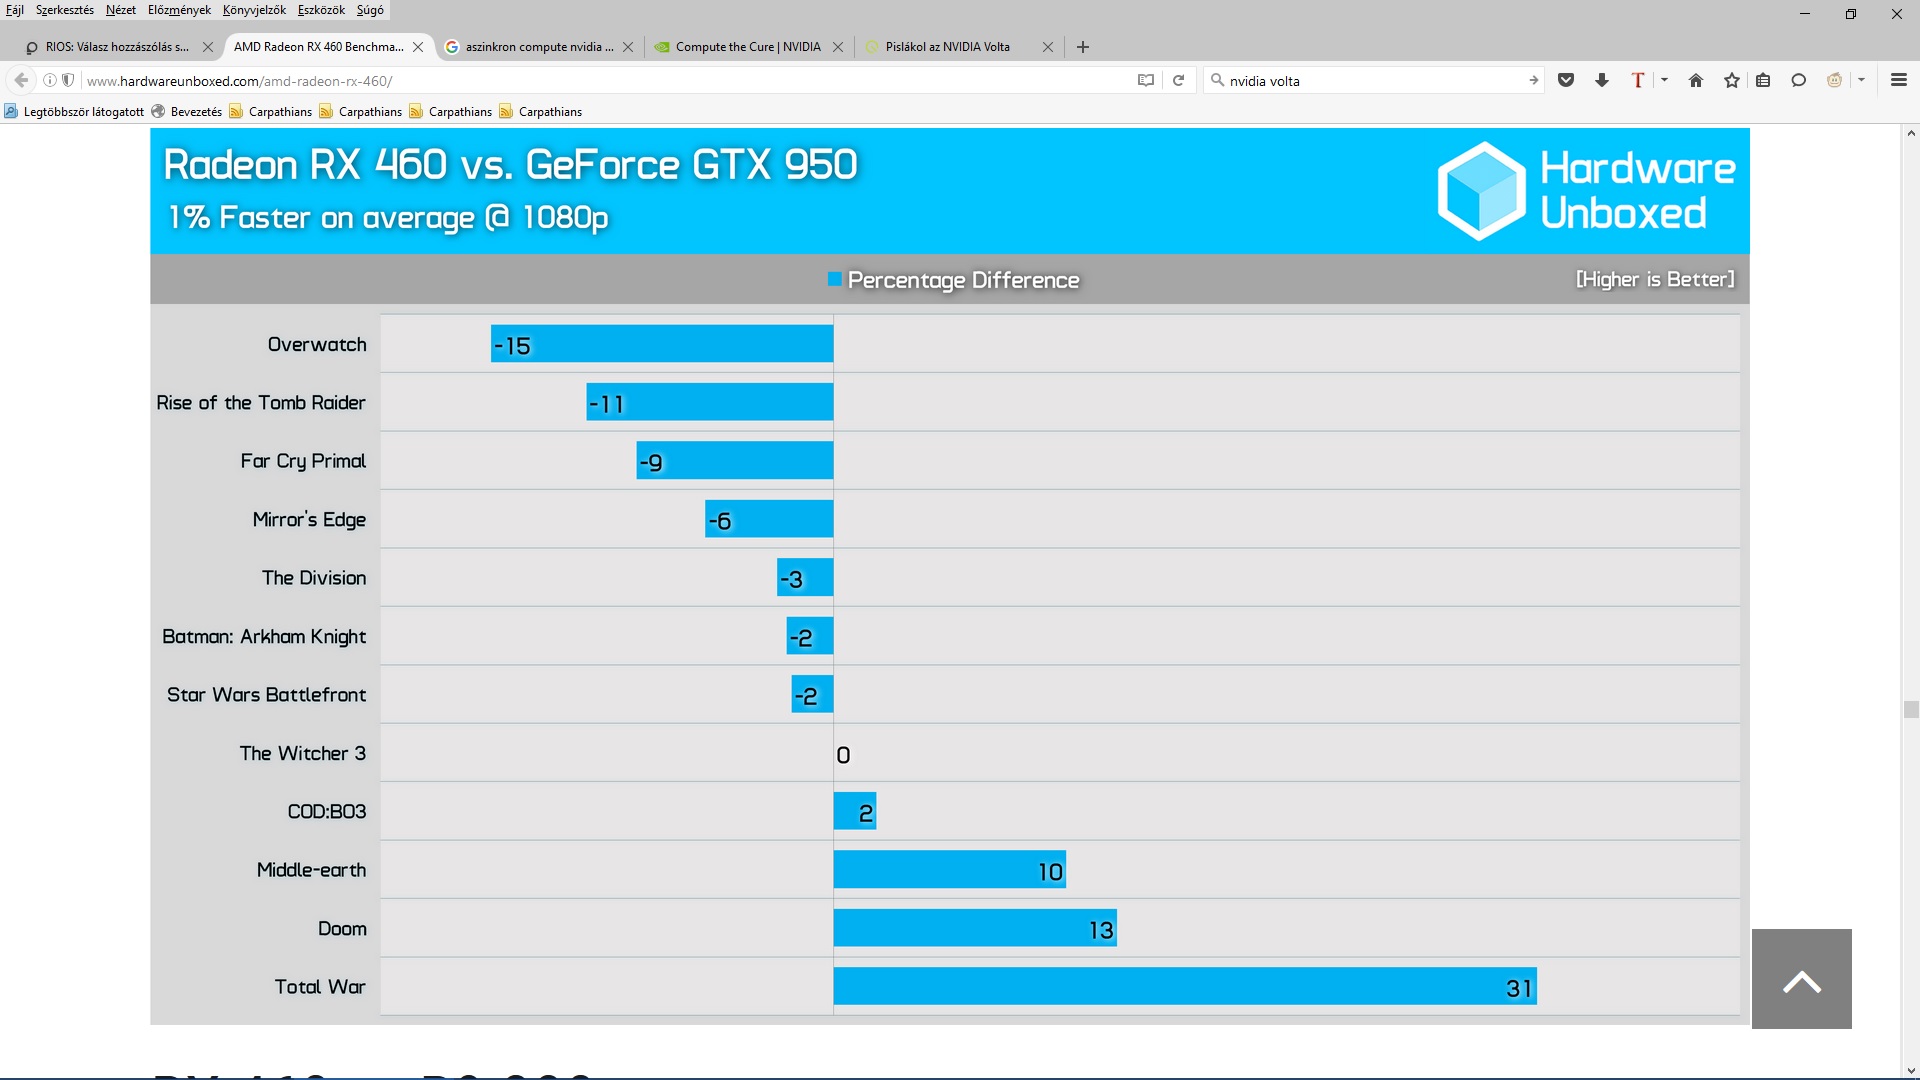Close the Pislákol az NVIDIA Volta tab
This screenshot has width=1920, height=1080.
(x=1048, y=47)
